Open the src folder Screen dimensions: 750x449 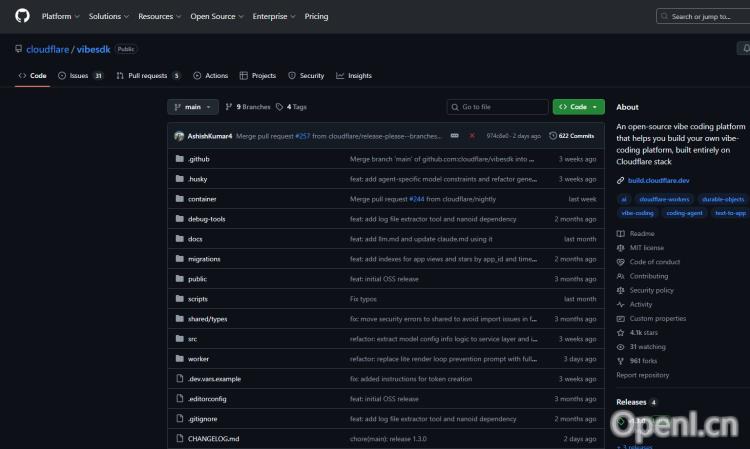coord(192,339)
